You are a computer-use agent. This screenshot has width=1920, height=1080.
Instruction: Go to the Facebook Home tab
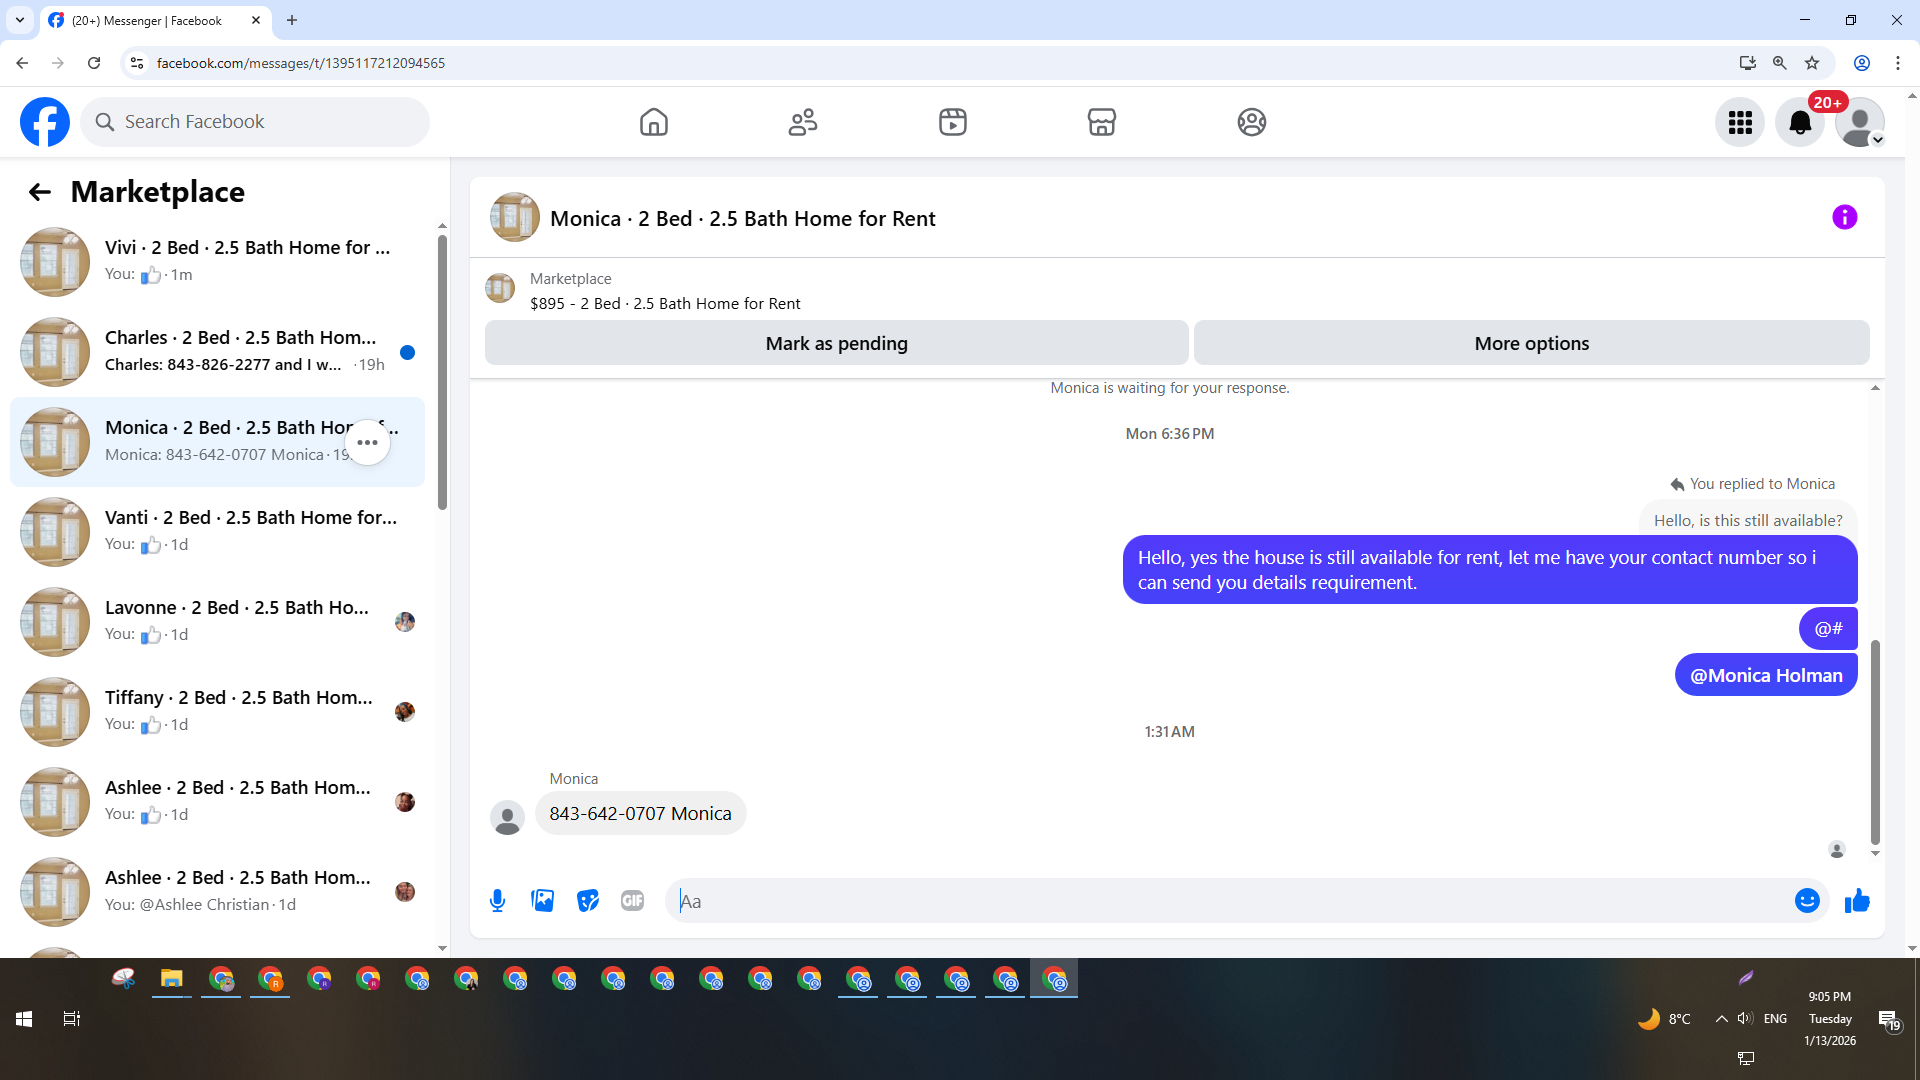(653, 122)
